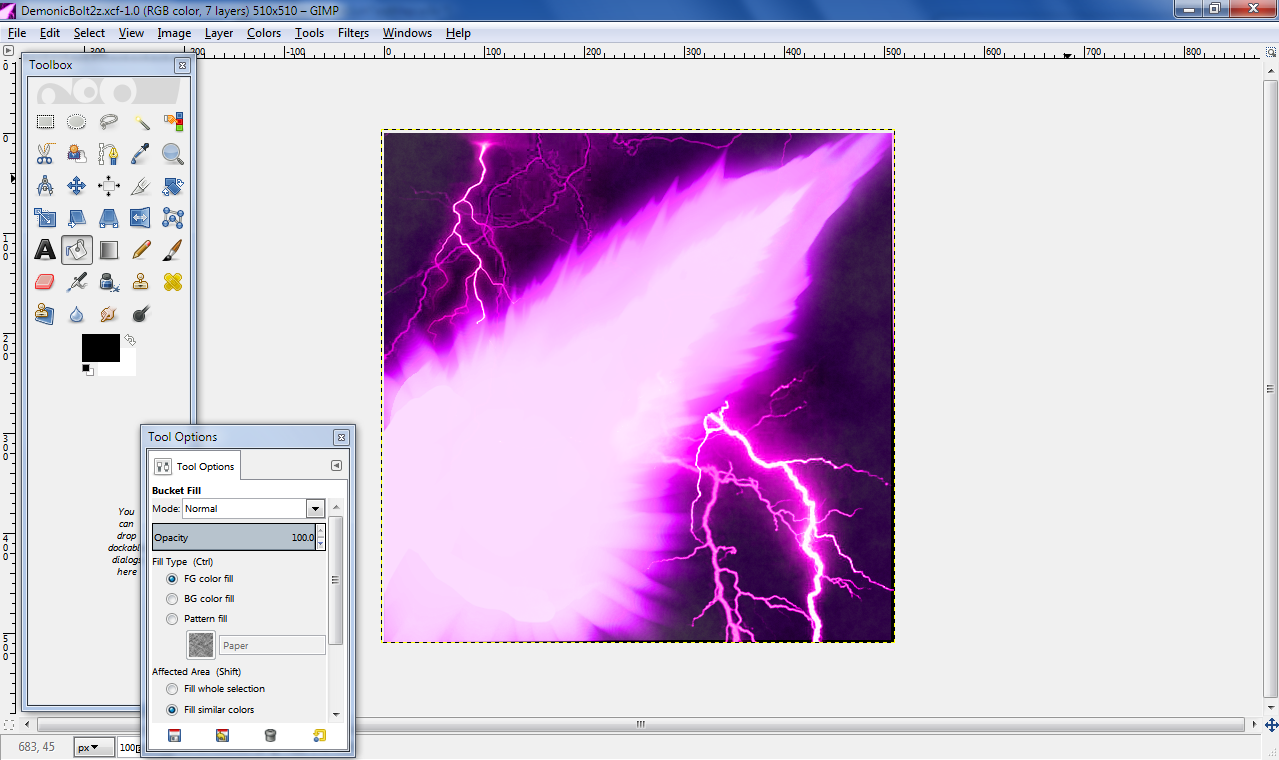Choose FG color fill option
The height and width of the screenshot is (760, 1279).
pos(200,579)
